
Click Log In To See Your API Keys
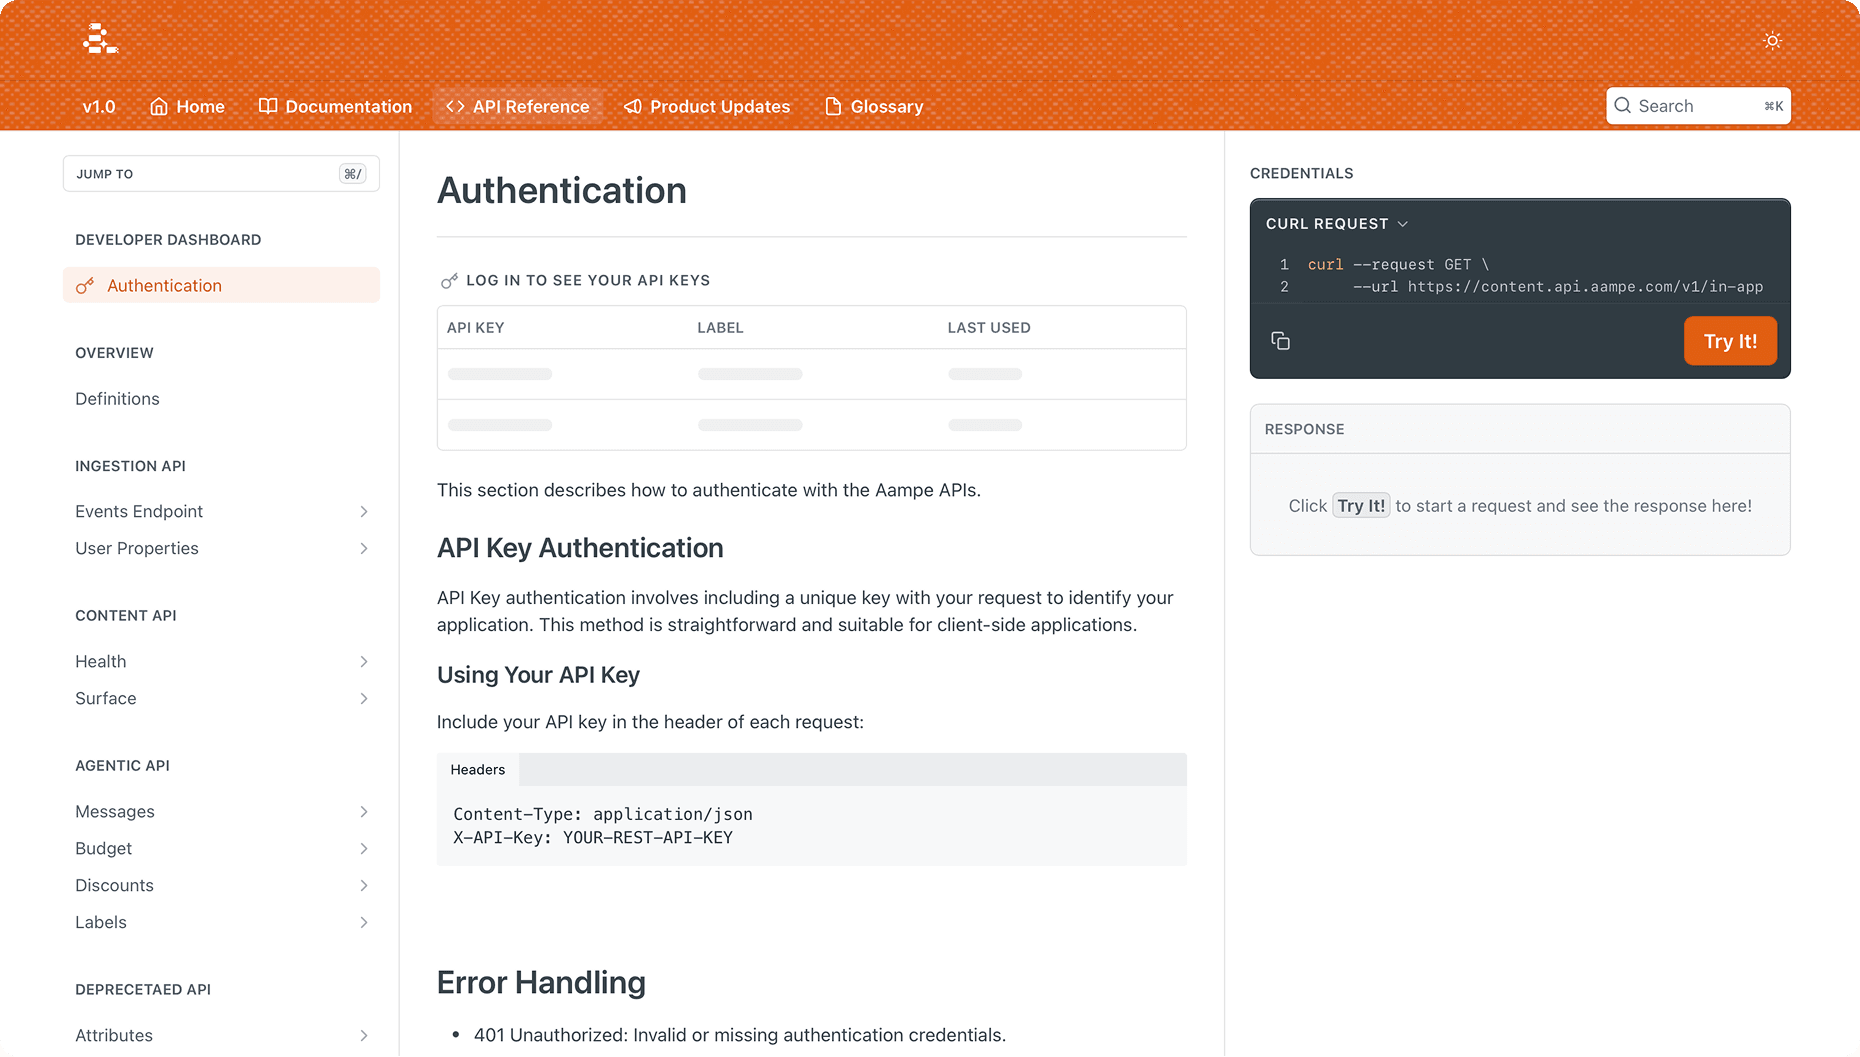point(588,281)
